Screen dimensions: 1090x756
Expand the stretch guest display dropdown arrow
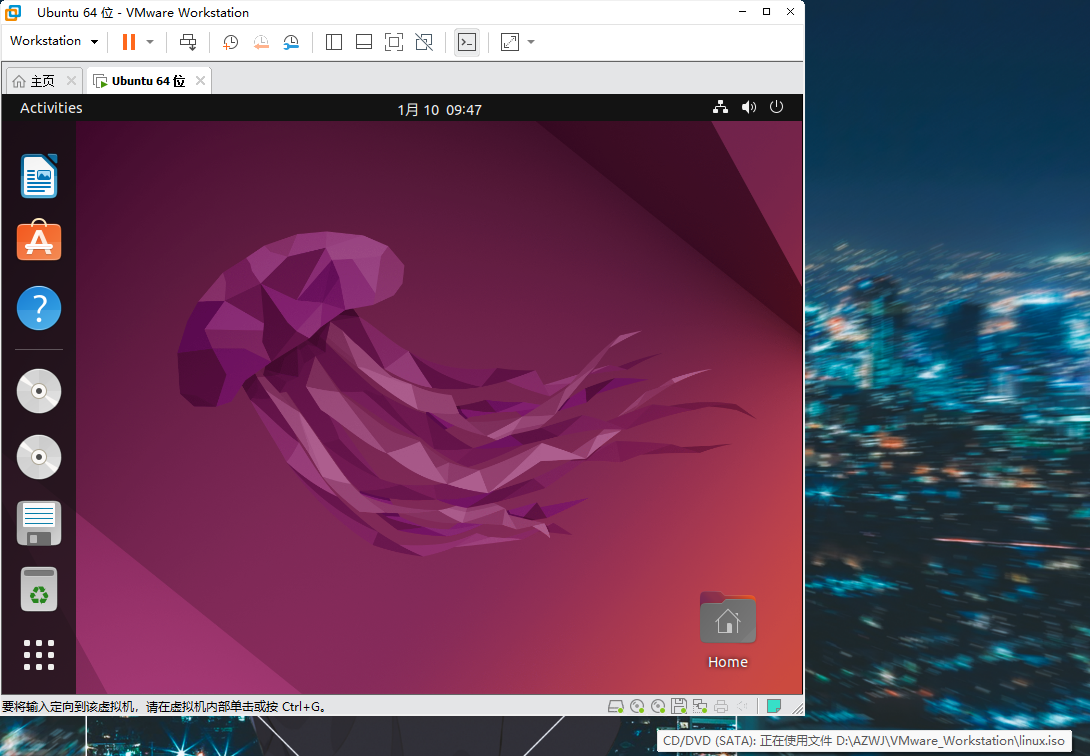(531, 42)
